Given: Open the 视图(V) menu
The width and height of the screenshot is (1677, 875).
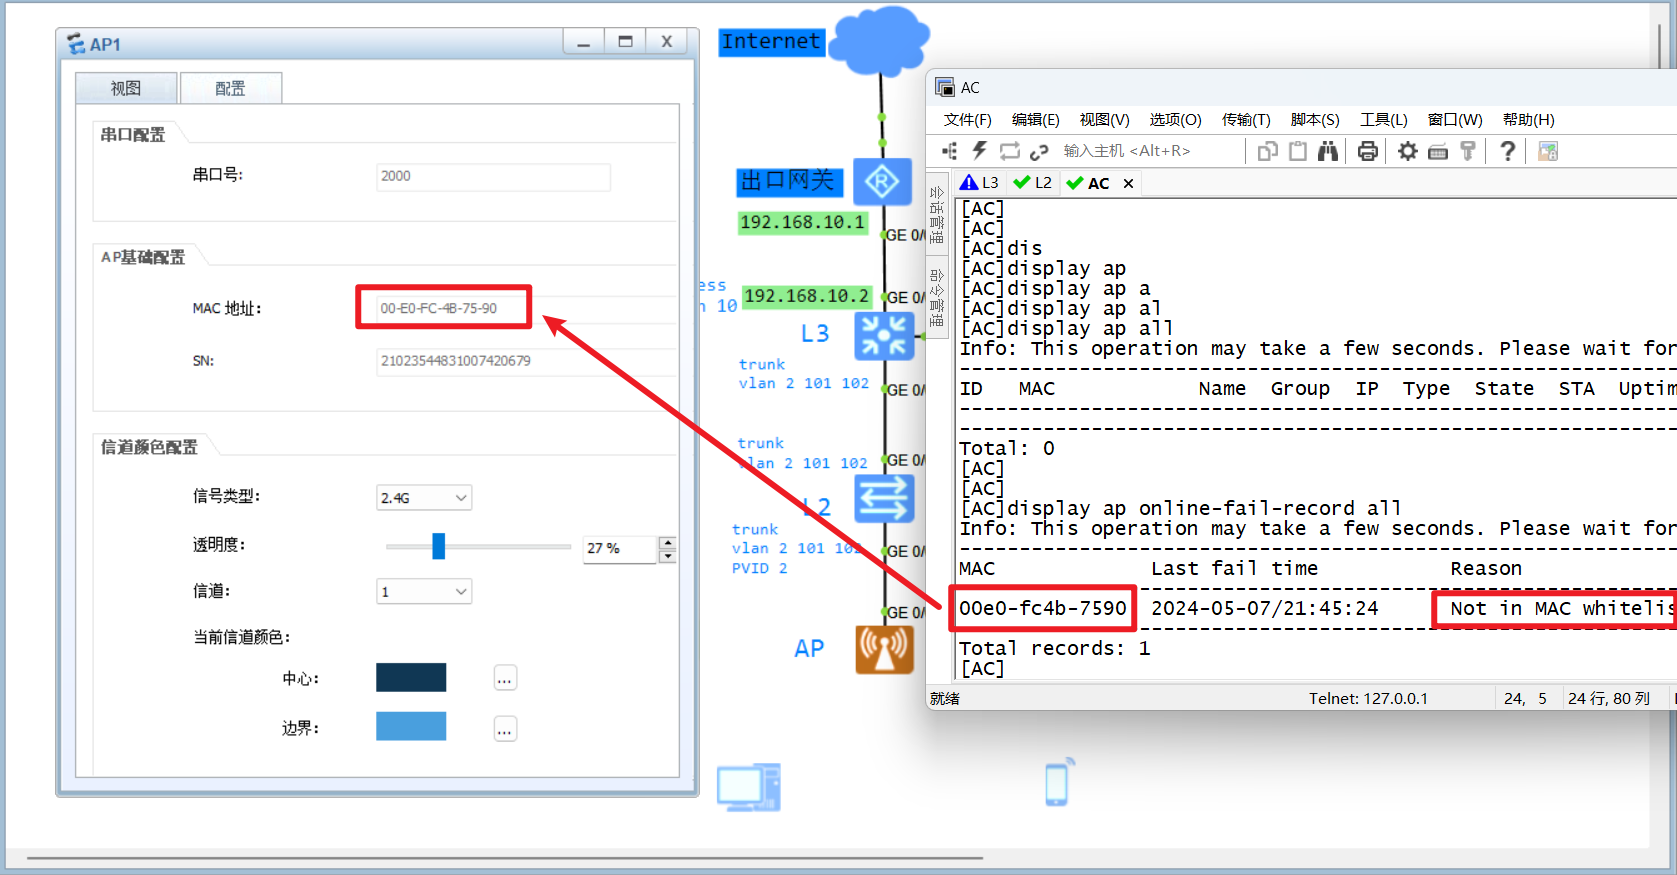Looking at the screenshot, I should coord(1104,120).
